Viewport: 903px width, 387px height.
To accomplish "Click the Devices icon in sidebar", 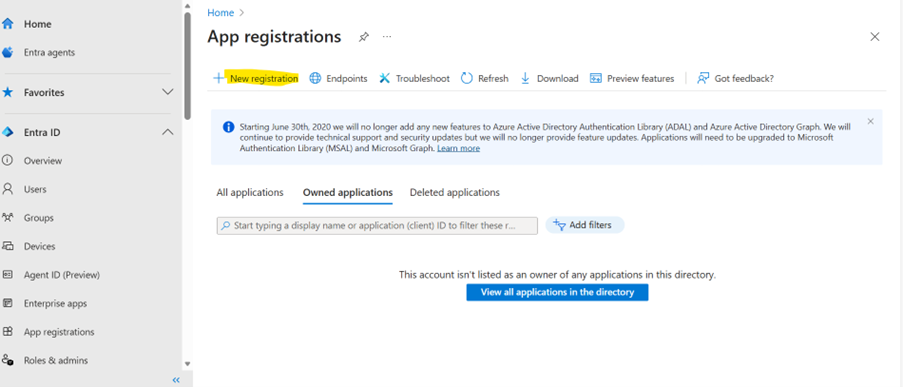I will click(7, 246).
